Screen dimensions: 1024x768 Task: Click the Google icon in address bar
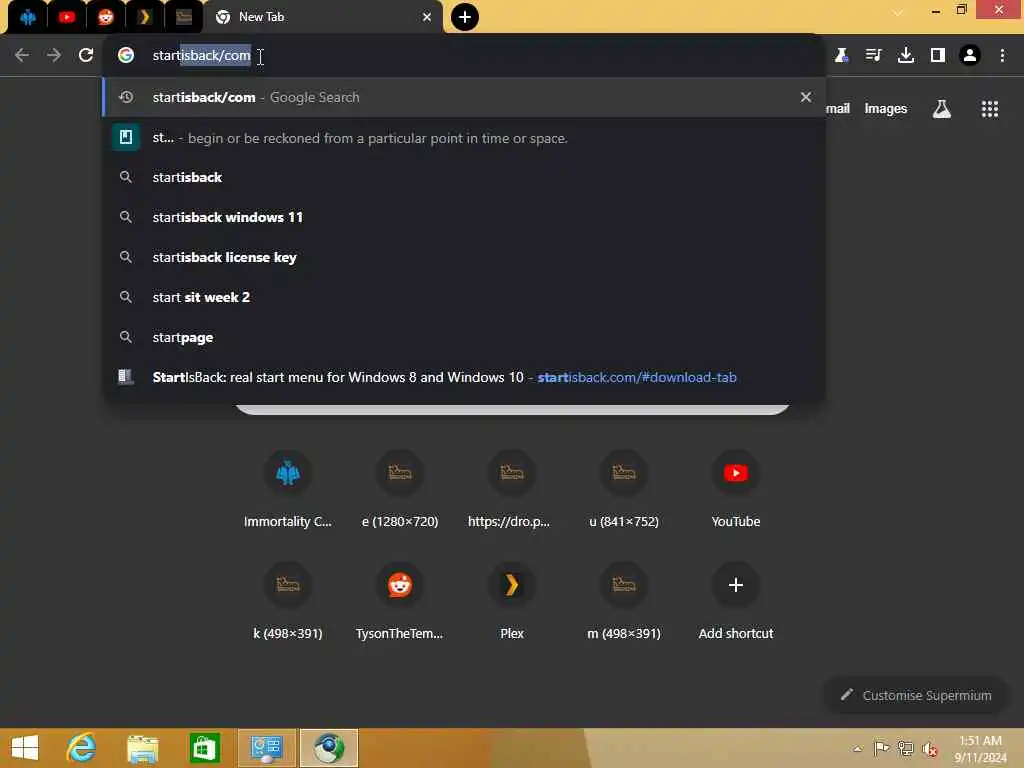point(126,55)
